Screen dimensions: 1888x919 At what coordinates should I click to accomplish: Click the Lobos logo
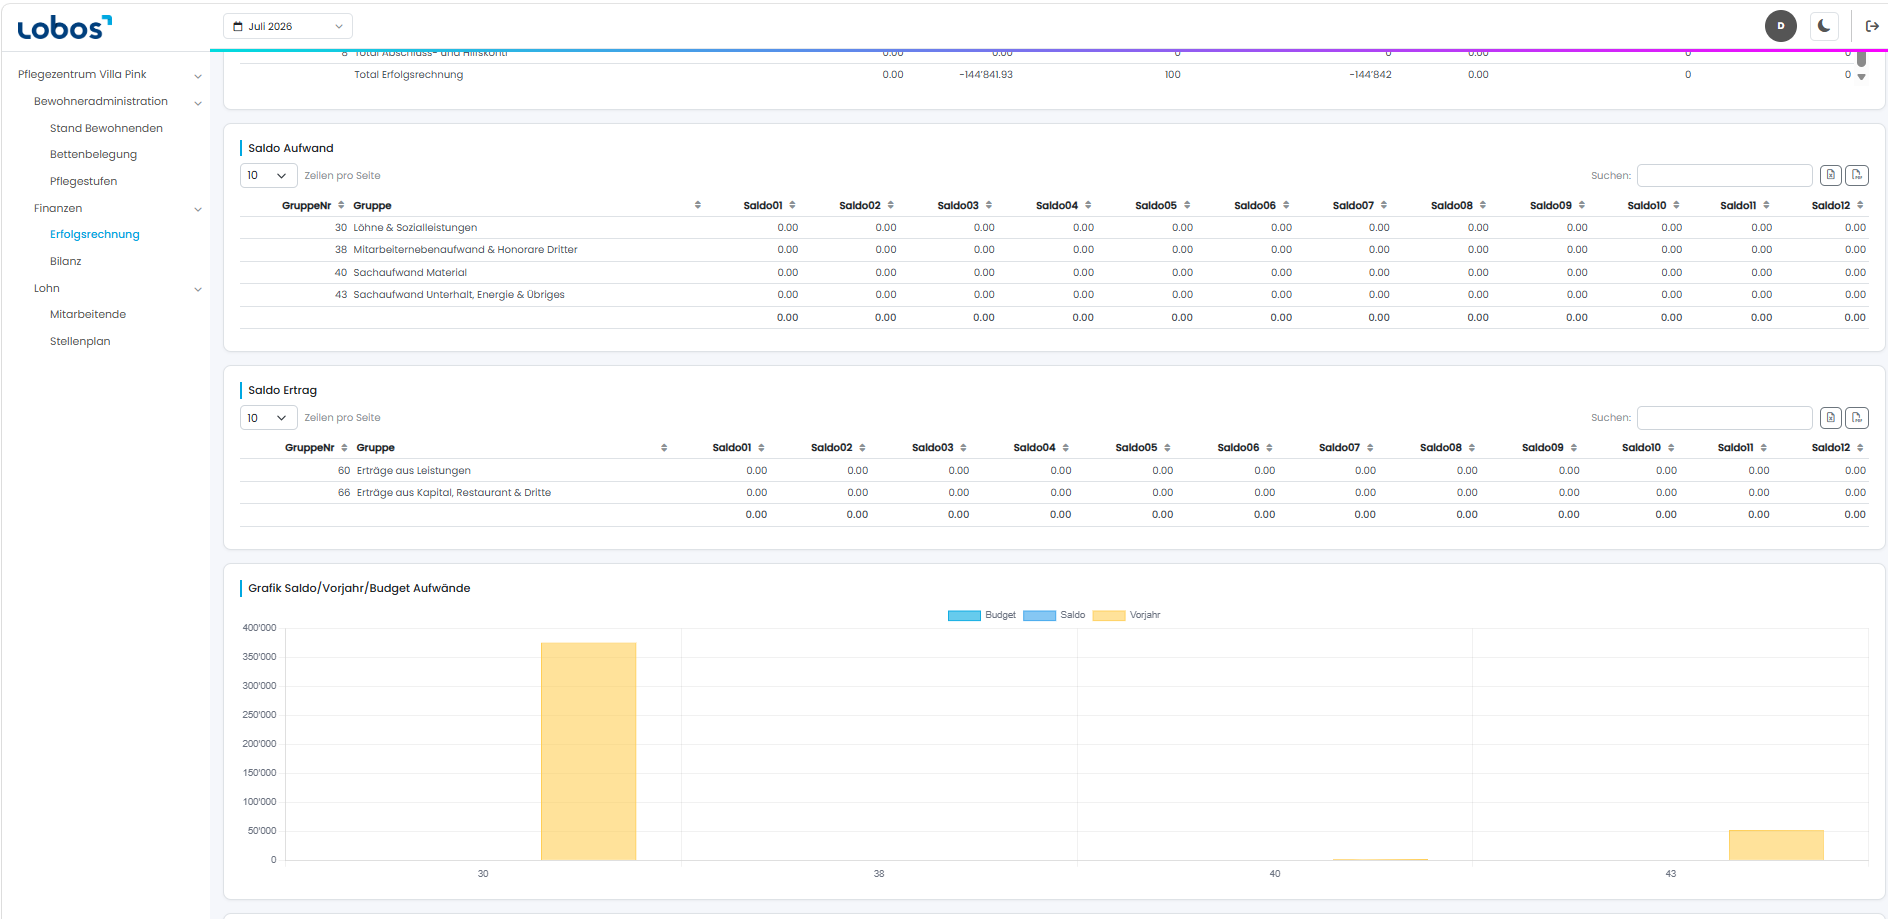[x=65, y=27]
